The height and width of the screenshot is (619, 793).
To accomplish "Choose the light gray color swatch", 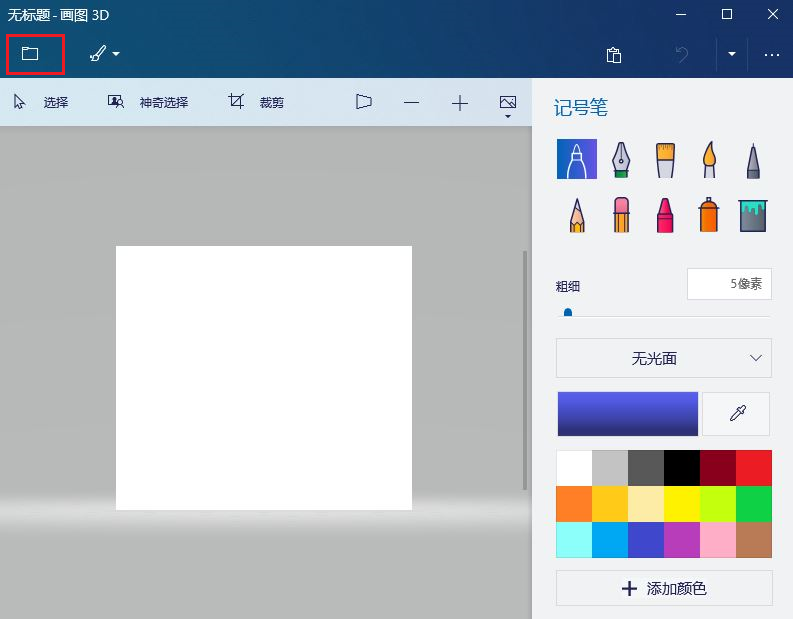I will [x=610, y=468].
